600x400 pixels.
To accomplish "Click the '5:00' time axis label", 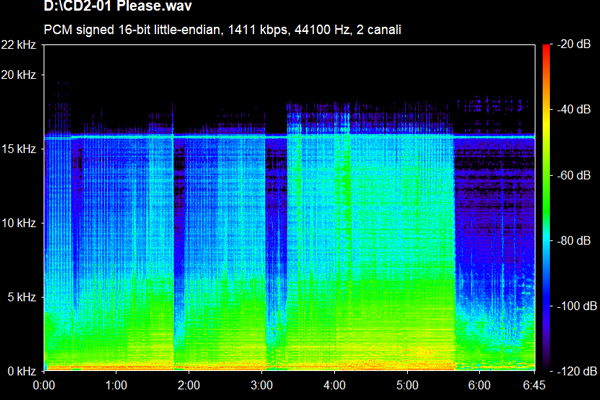I will tap(407, 385).
